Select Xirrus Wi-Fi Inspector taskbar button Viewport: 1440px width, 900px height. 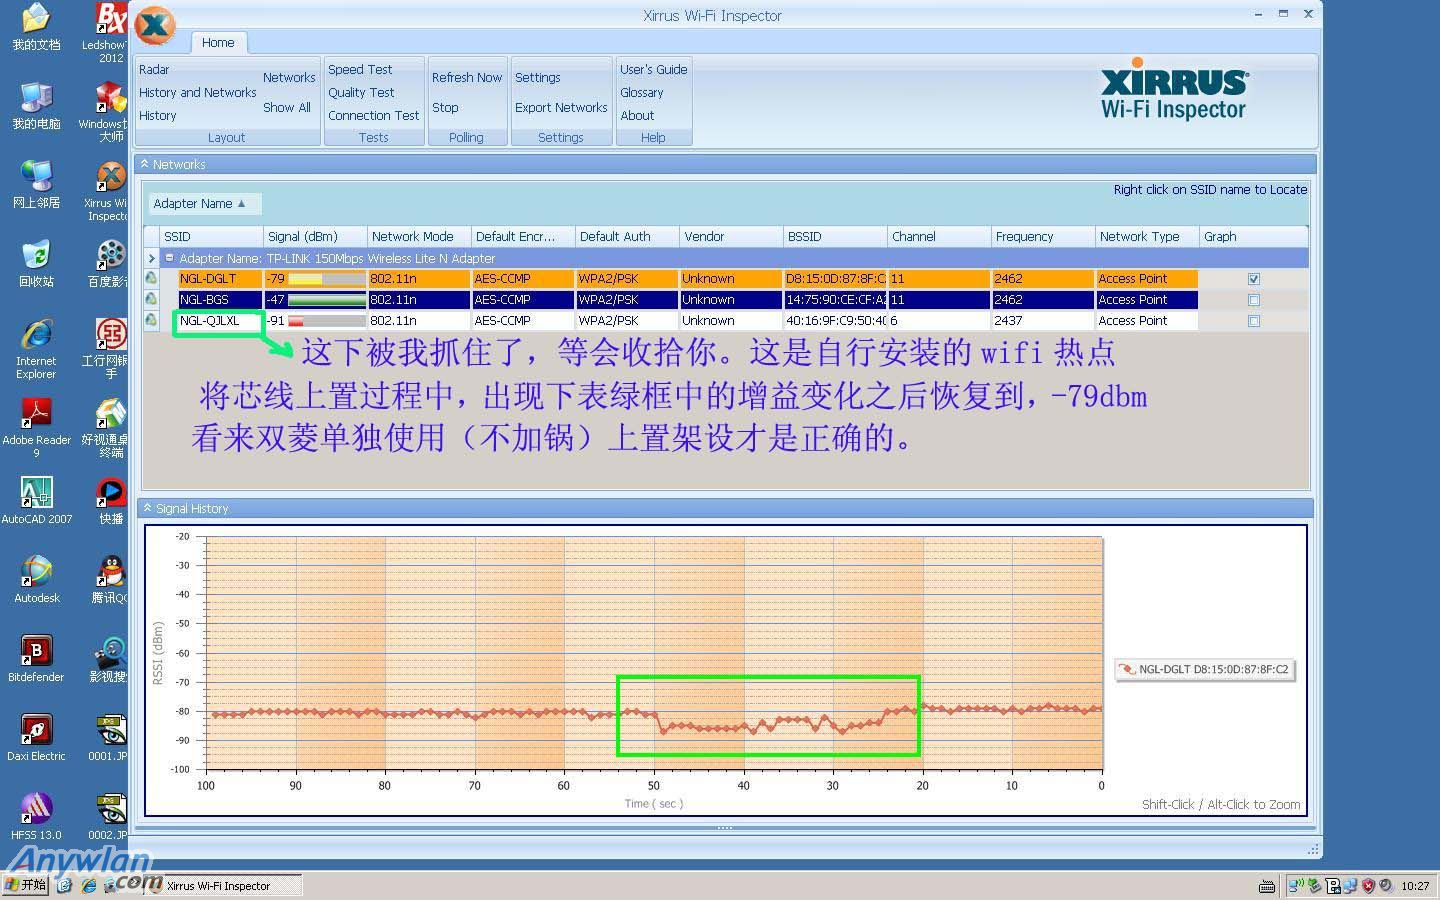[x=222, y=885]
